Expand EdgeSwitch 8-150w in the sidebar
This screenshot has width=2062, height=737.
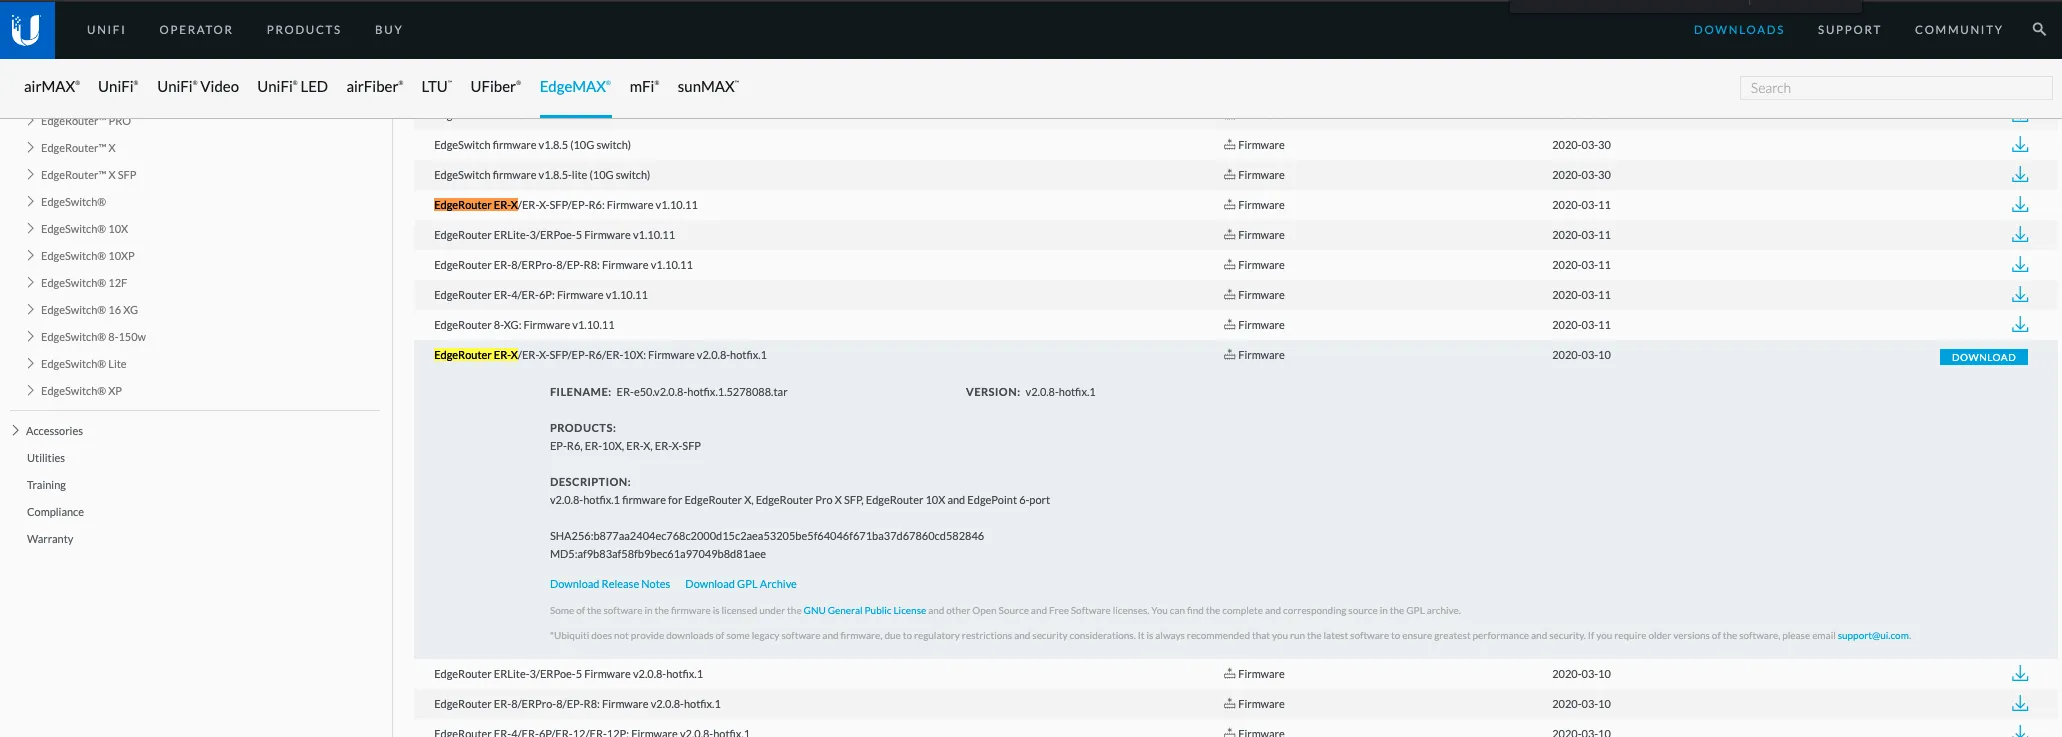pos(31,337)
